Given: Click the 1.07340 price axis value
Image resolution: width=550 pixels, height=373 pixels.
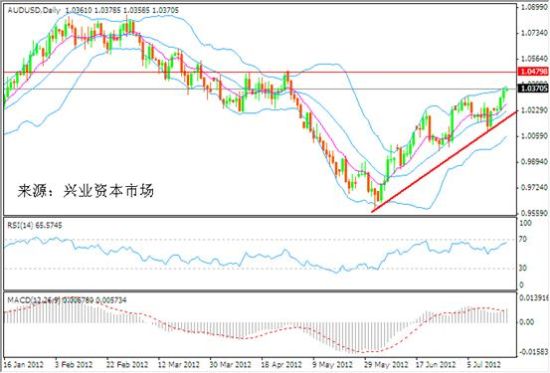Looking at the screenshot, I should point(534,33).
